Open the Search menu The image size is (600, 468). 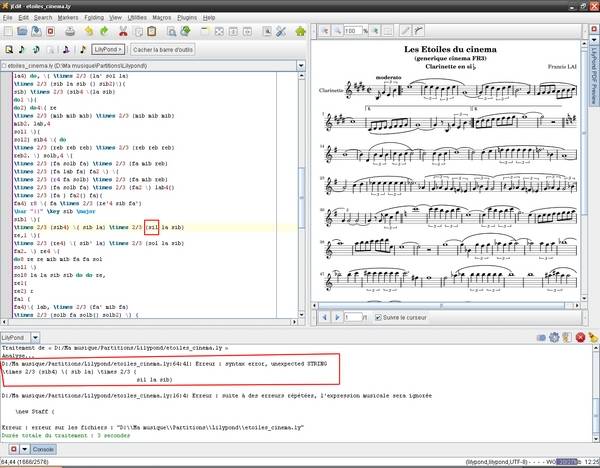pos(43,18)
